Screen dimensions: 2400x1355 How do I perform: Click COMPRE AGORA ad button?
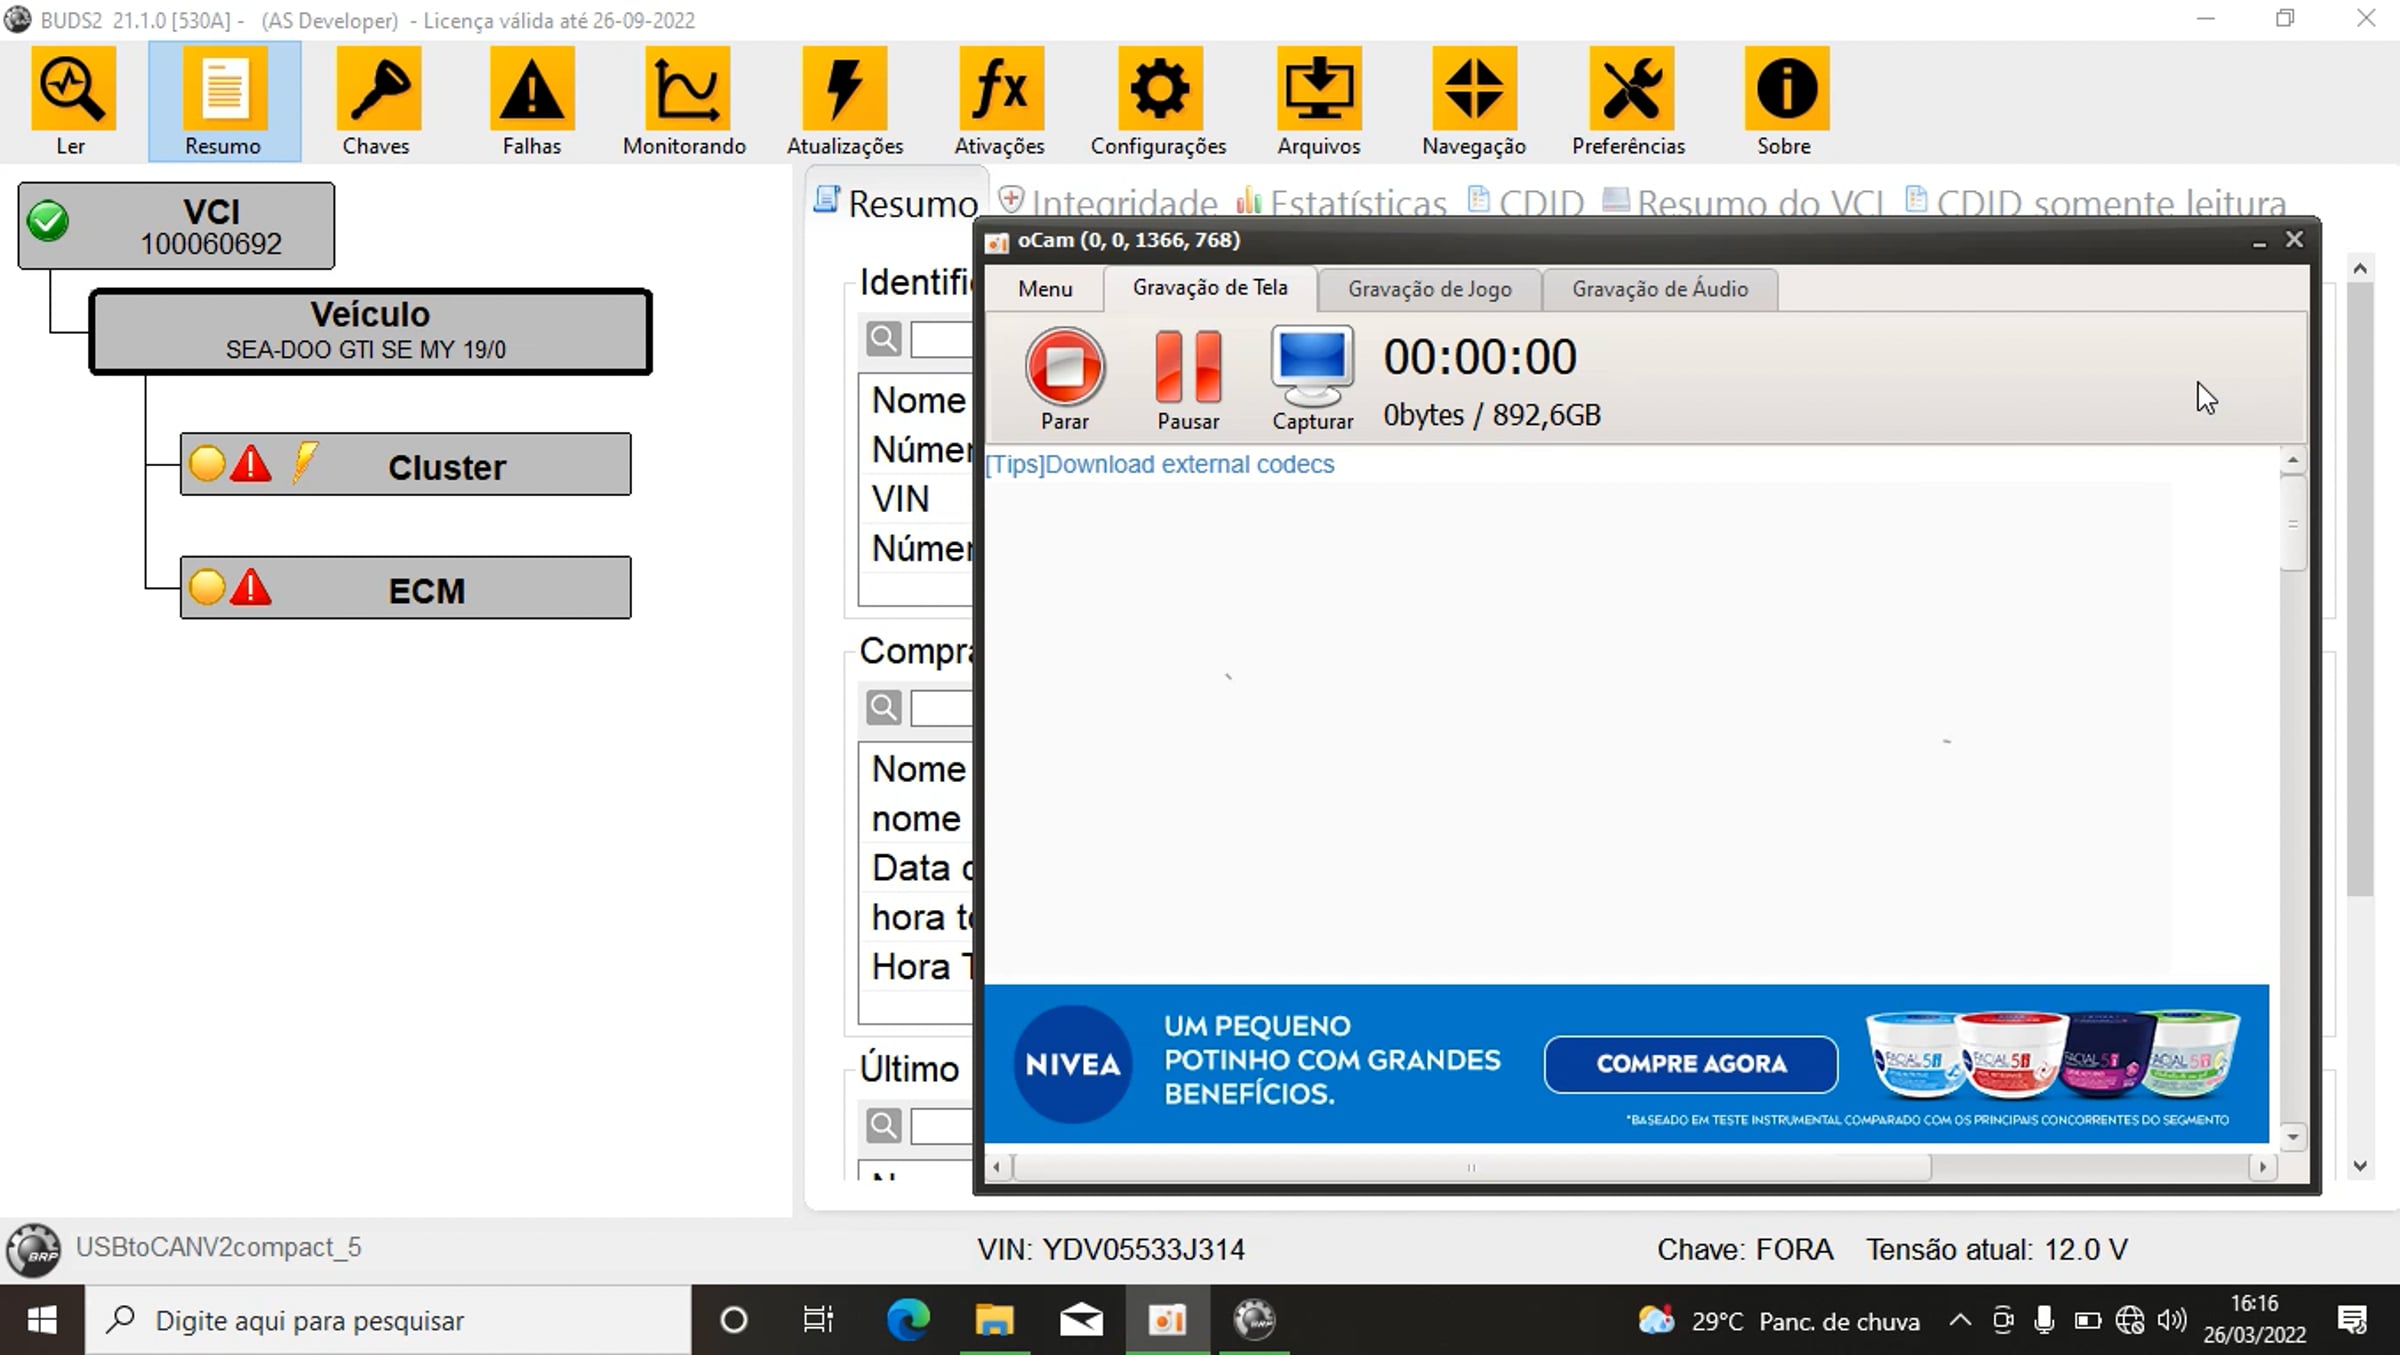1691,1064
